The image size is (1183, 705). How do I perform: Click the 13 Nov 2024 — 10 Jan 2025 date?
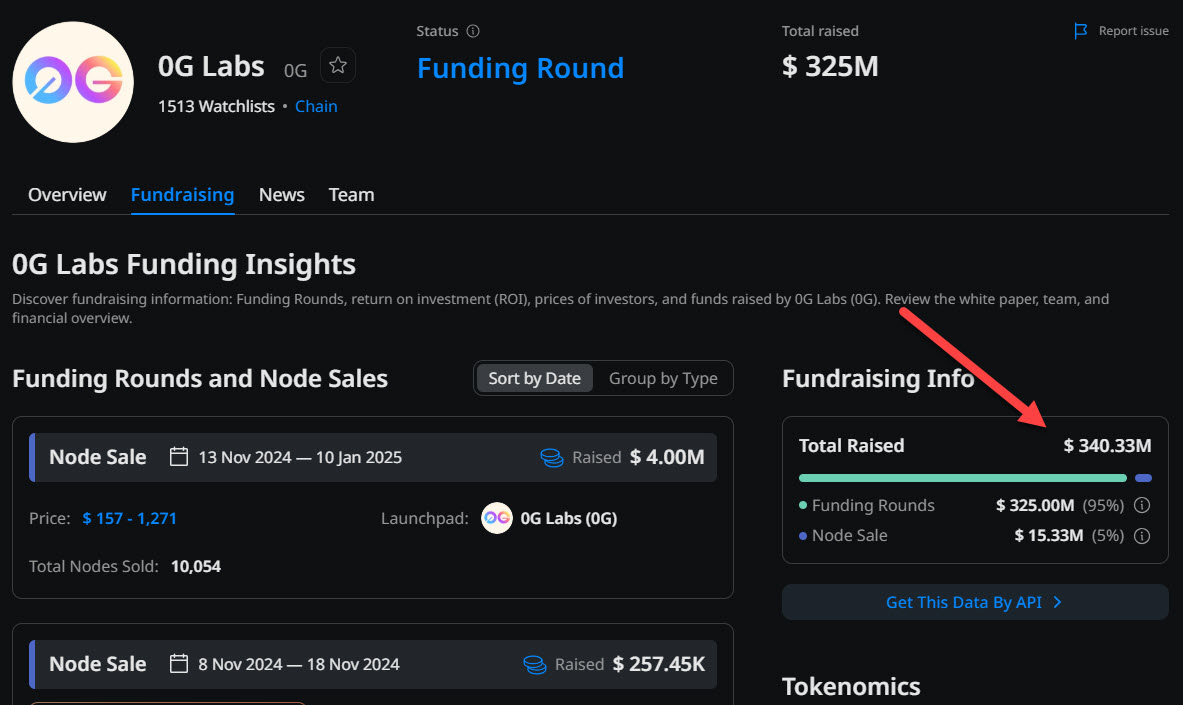(300, 457)
